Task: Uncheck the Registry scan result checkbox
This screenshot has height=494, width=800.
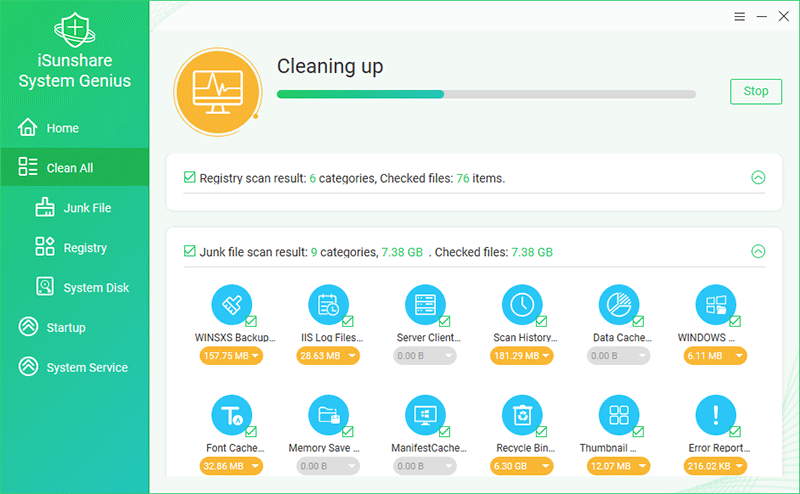Action: tap(190, 177)
